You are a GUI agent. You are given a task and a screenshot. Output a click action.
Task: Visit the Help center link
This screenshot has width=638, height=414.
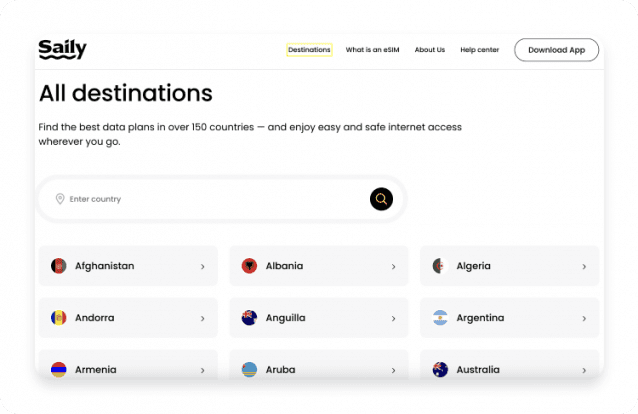pyautogui.click(x=479, y=50)
